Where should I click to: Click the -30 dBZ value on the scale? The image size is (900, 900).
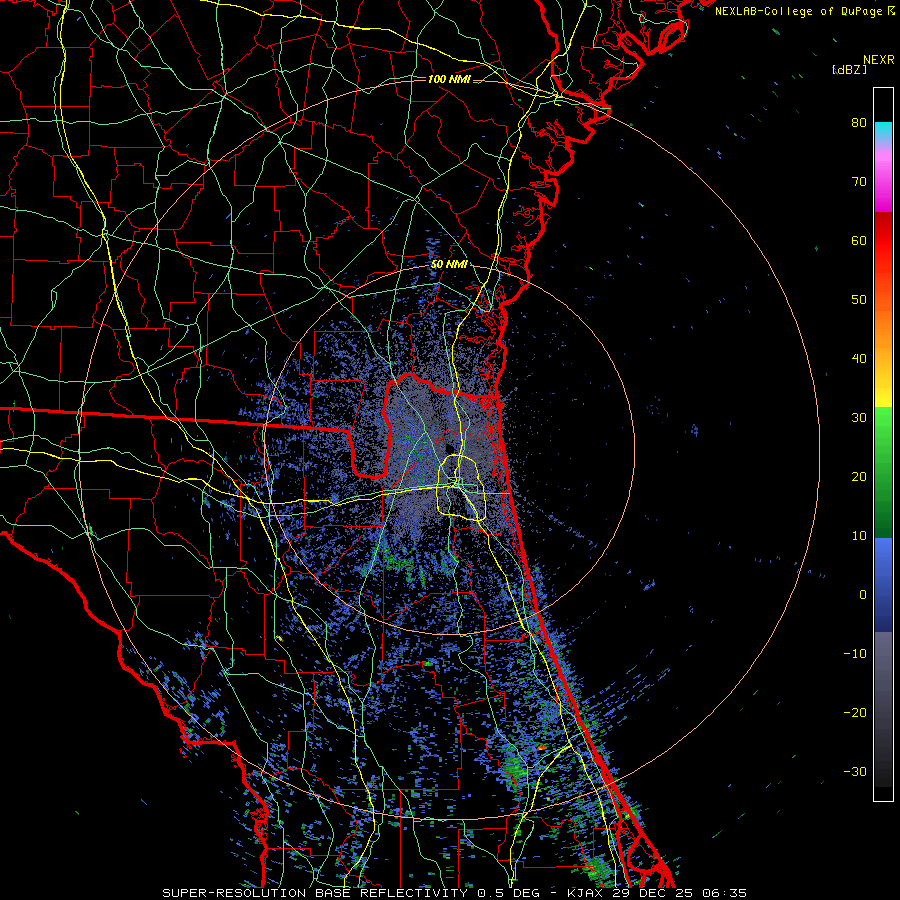855,771
